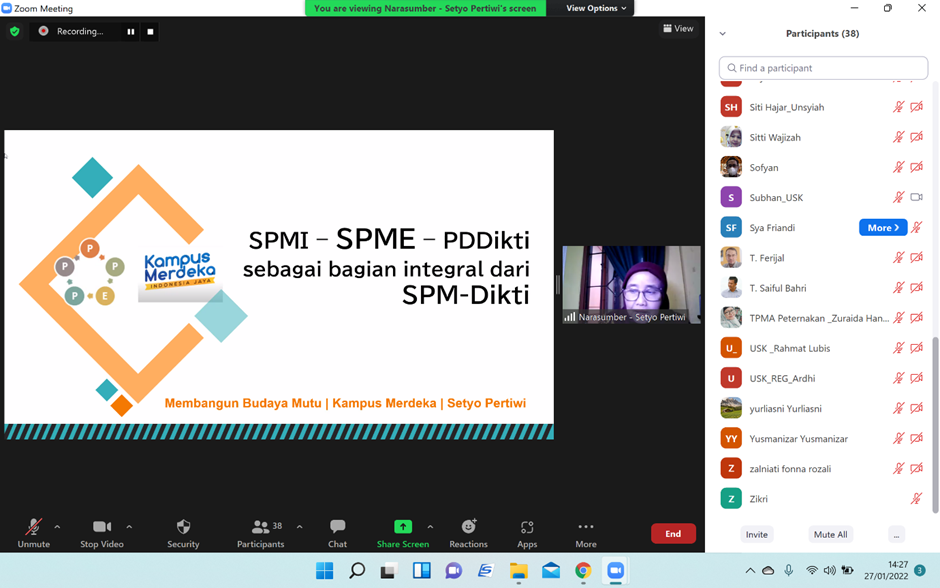940x588 pixels.
Task: Unmute the microphone
Action: [x=34, y=533]
